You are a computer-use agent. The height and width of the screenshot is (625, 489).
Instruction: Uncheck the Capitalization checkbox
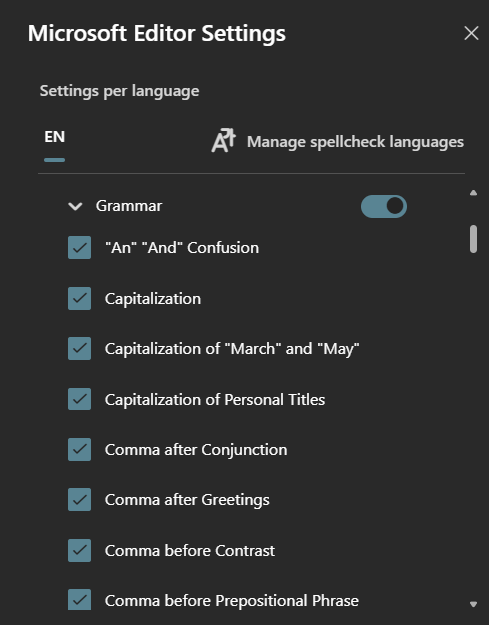[79, 298]
